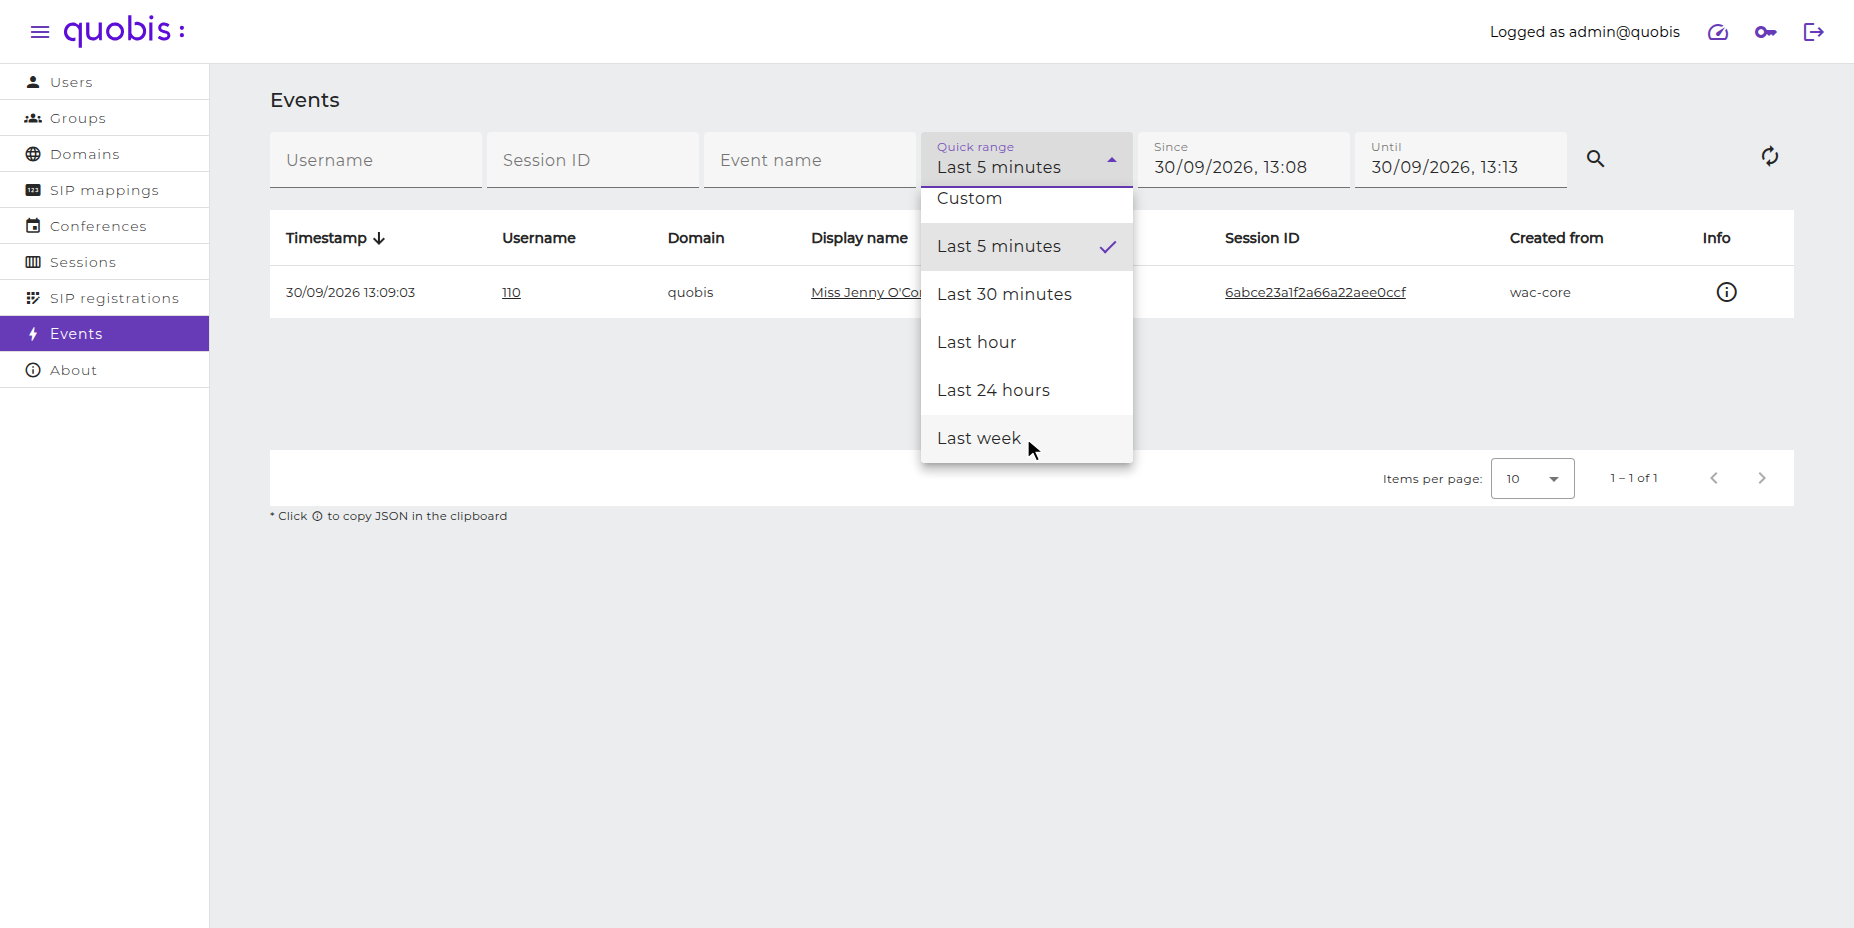Choose the Last hour option
Screen dimensions: 1854x928
[1027, 342]
